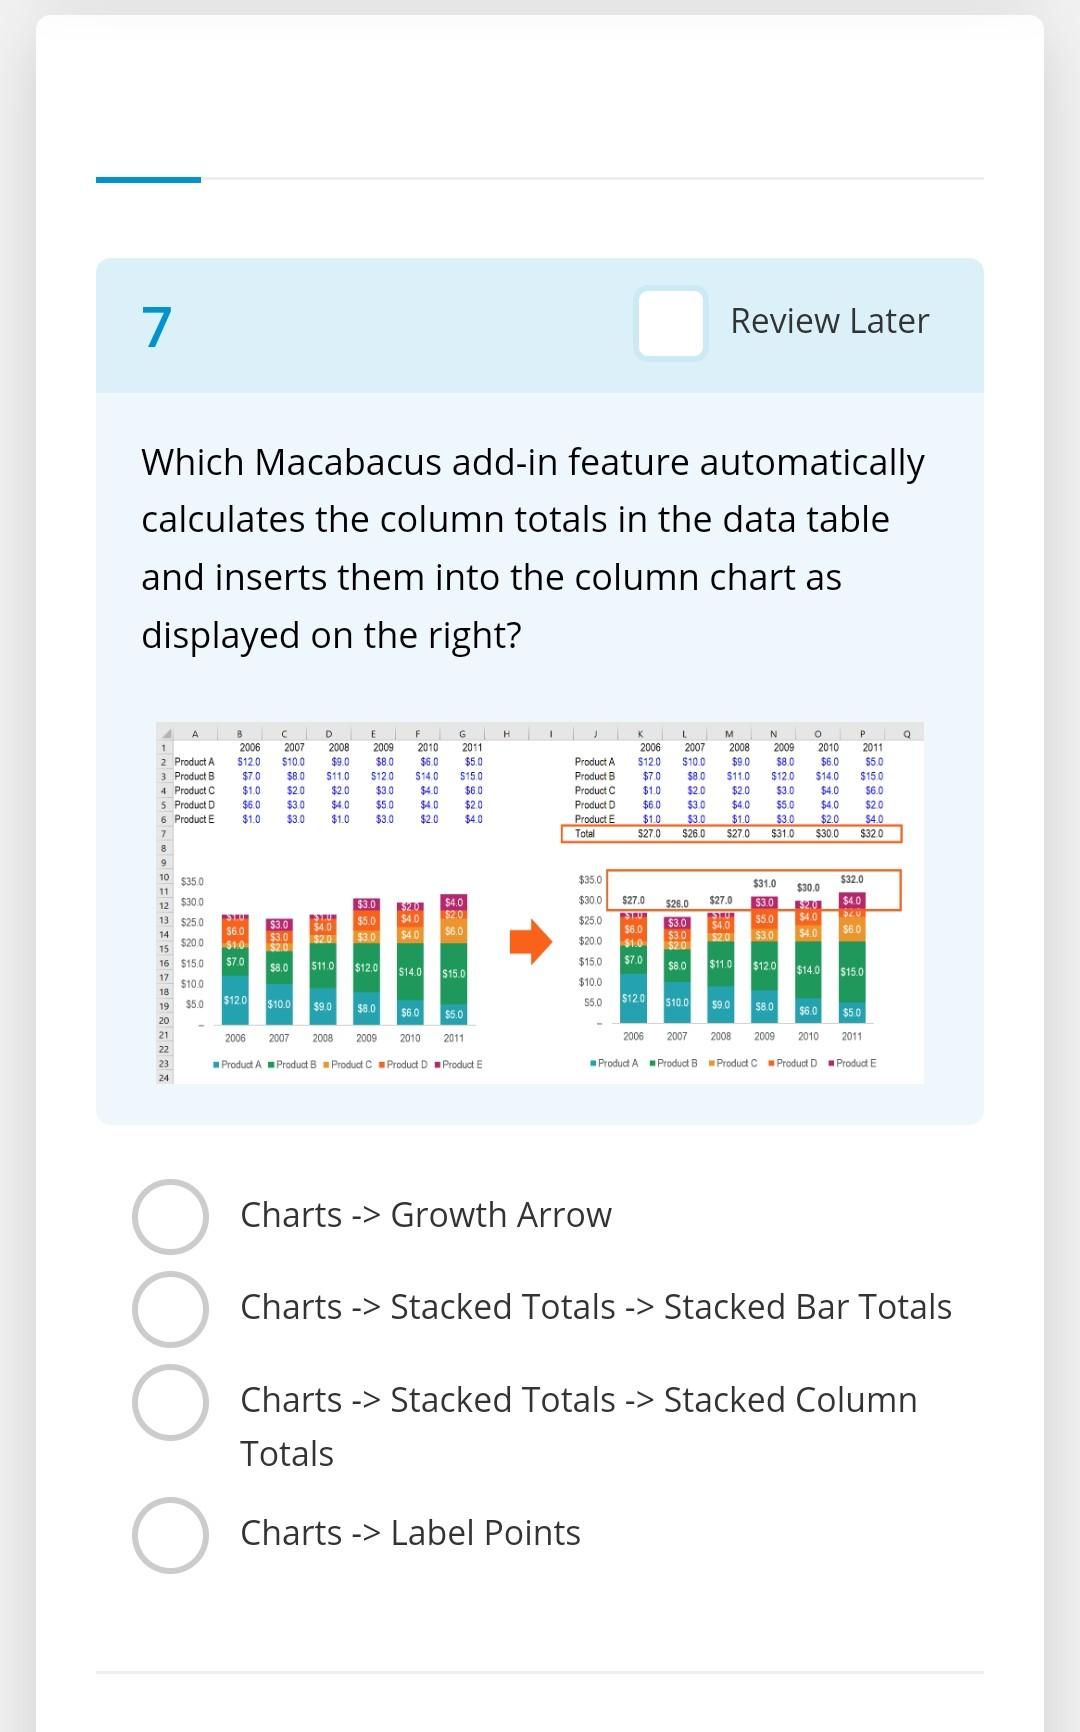Click the Charts -> Growth Arrow answer text
The height and width of the screenshot is (1732, 1080).
pyautogui.click(x=425, y=1214)
